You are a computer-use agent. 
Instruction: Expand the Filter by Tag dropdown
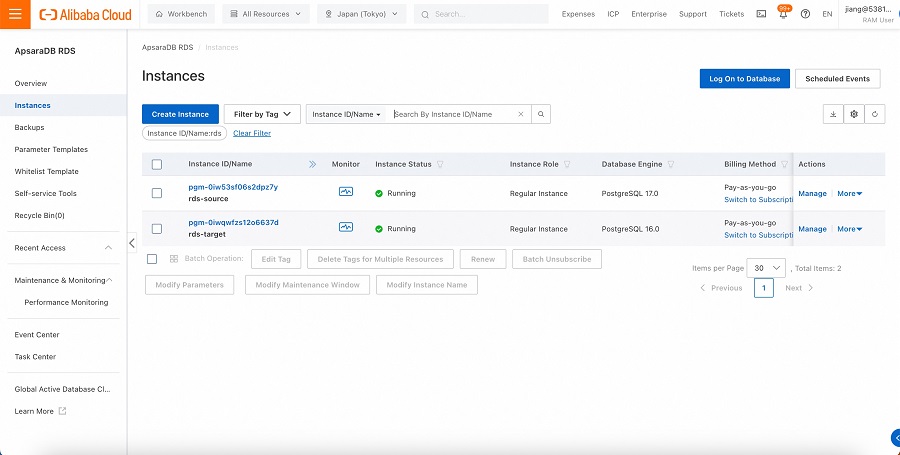(261, 114)
